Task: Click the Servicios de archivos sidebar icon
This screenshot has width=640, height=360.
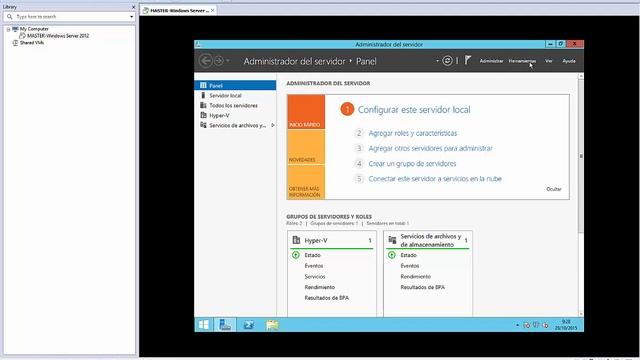Action: pos(203,125)
